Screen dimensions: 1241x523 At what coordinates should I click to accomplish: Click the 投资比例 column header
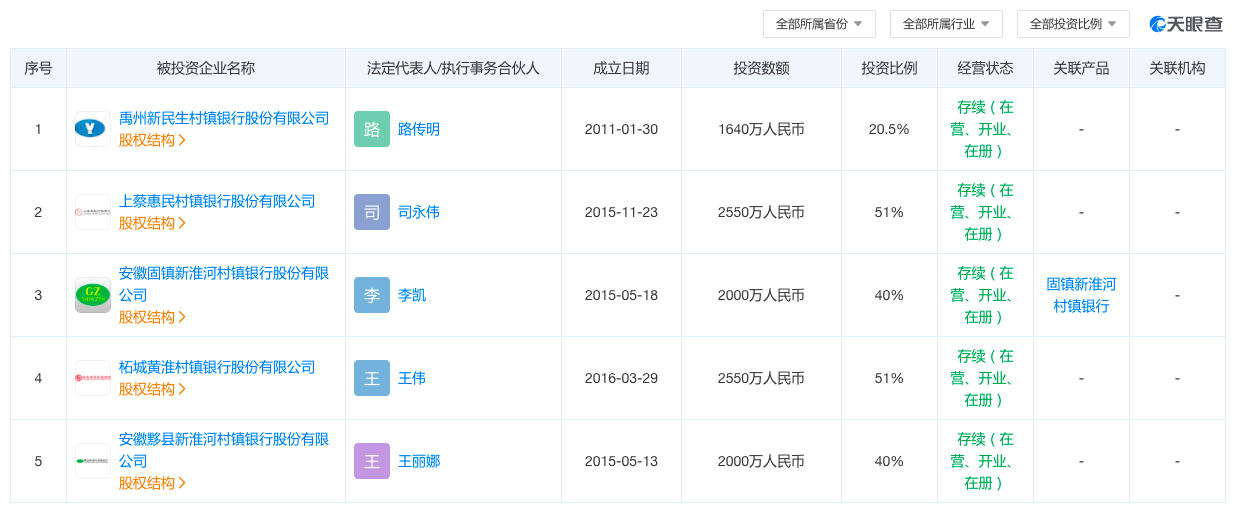click(889, 68)
